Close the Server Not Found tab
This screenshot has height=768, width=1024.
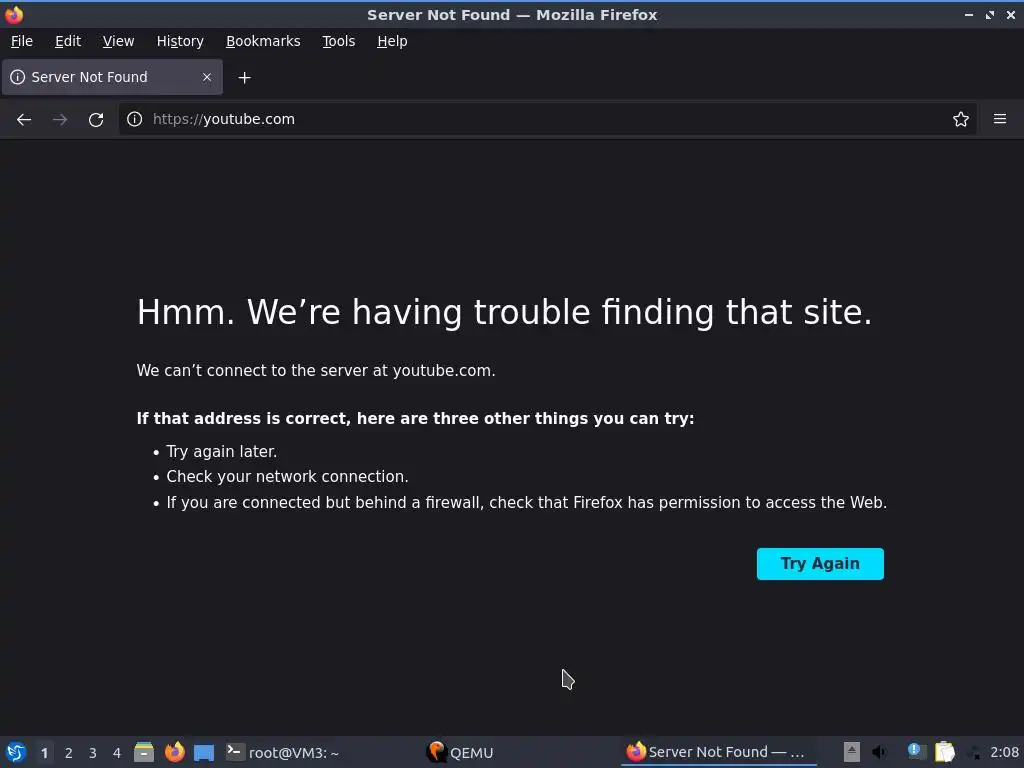207,77
